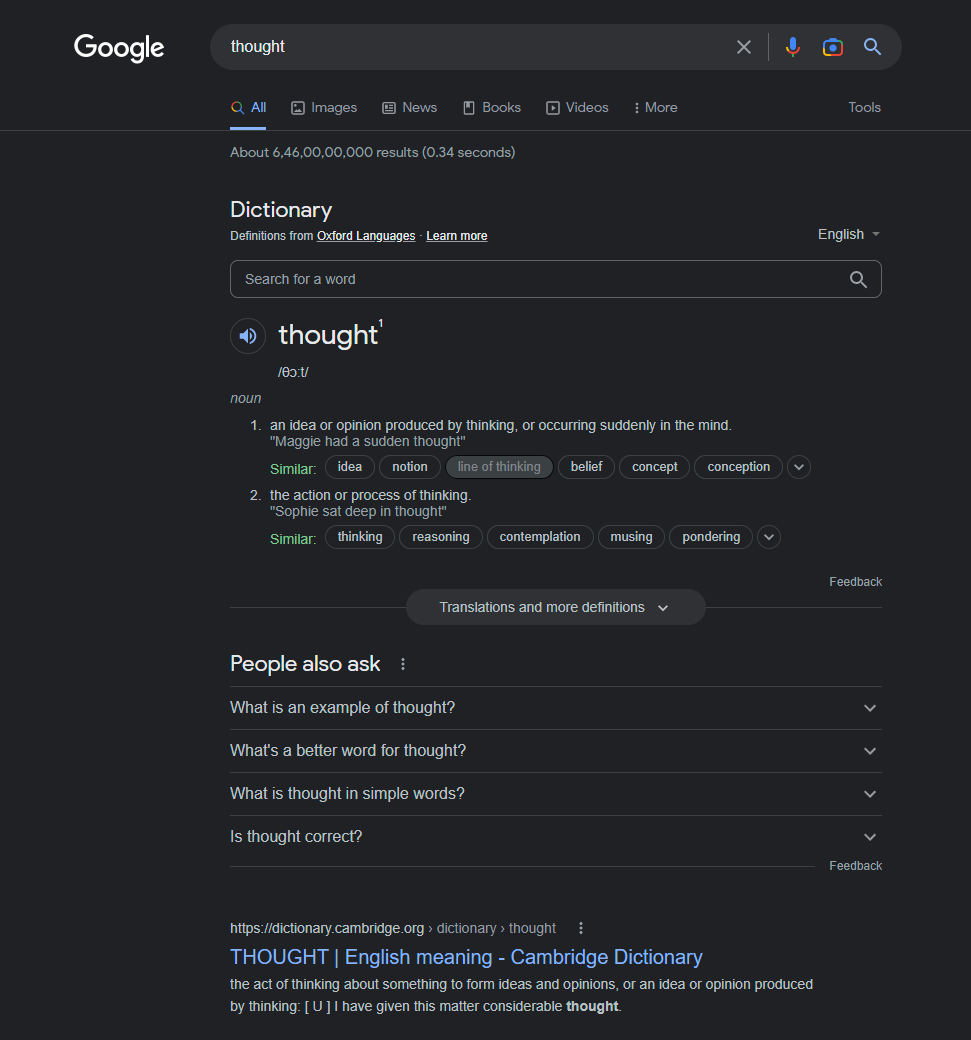Expand 'What is an example of thought?'
The image size is (971, 1040).
point(556,708)
